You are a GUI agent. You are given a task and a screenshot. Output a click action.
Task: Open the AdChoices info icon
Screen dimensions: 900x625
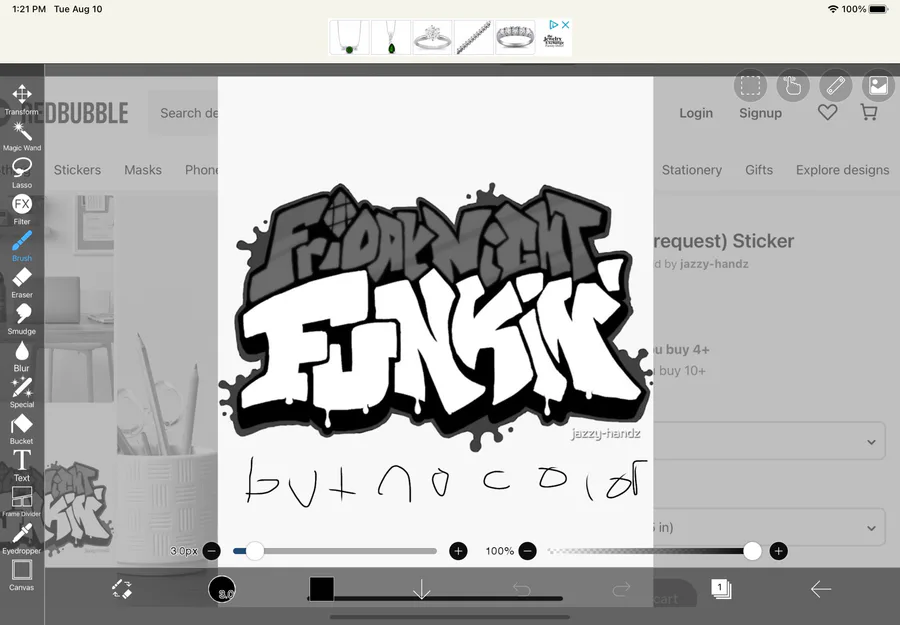point(553,25)
